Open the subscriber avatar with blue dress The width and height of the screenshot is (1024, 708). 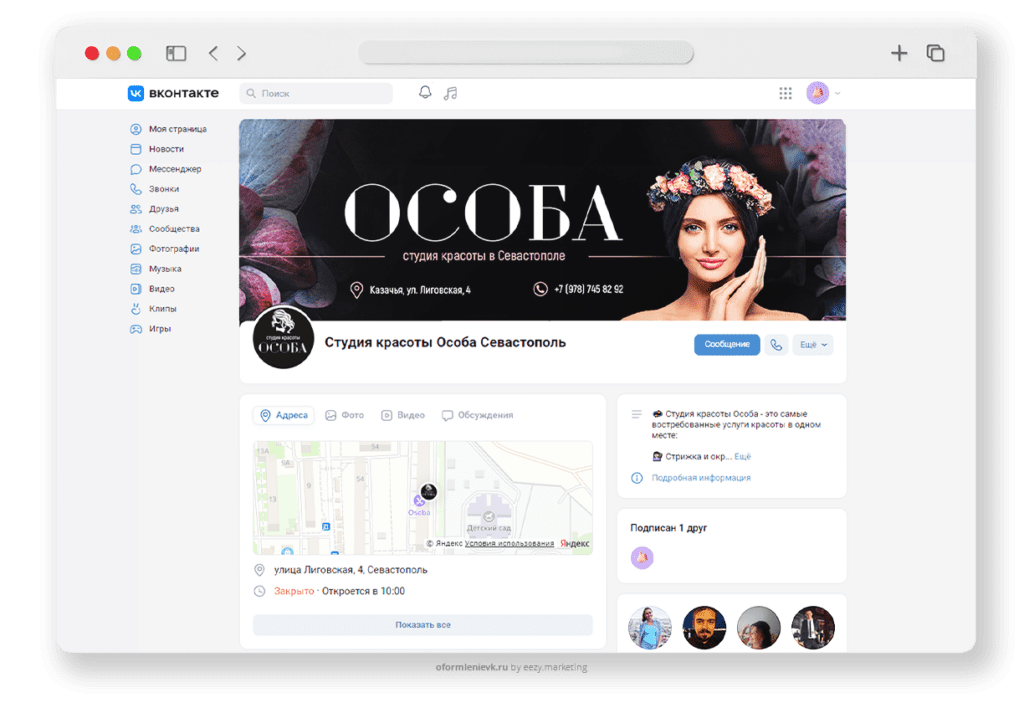[650, 628]
